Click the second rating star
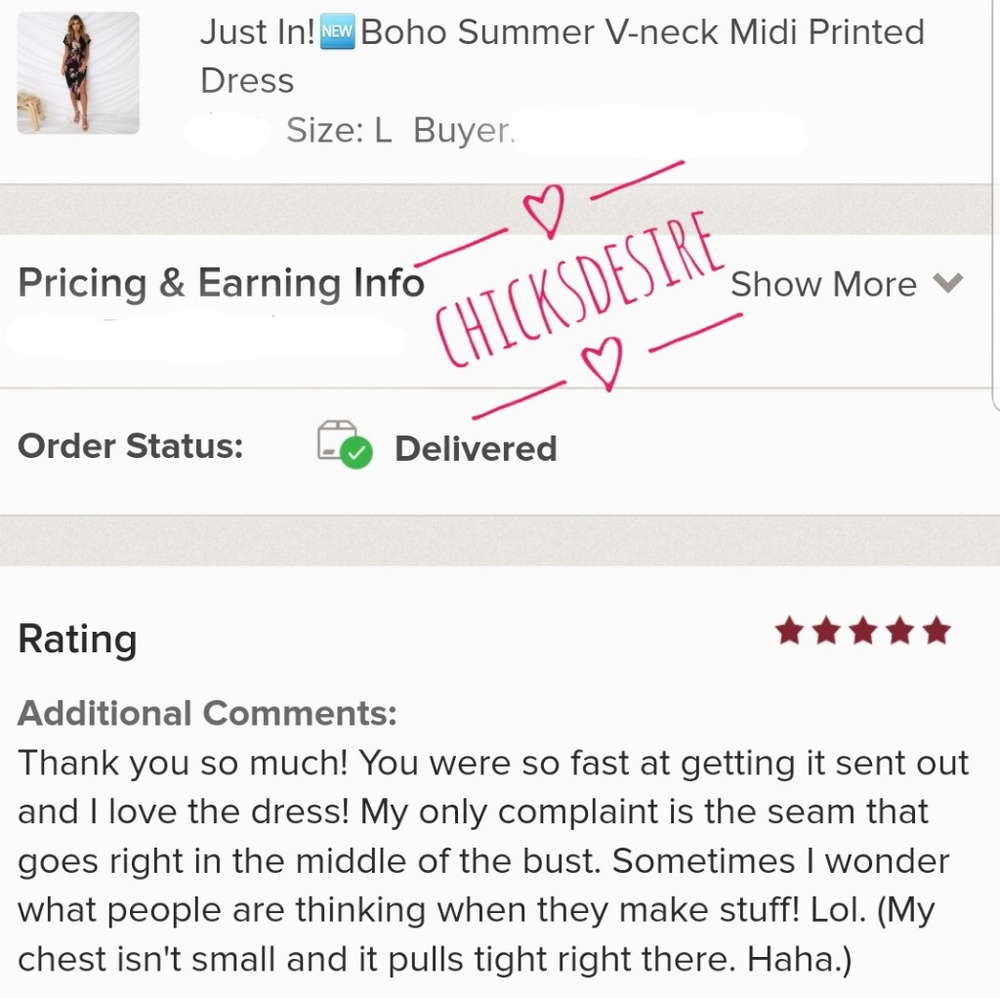Screen dimensions: 1000x998 pos(826,631)
